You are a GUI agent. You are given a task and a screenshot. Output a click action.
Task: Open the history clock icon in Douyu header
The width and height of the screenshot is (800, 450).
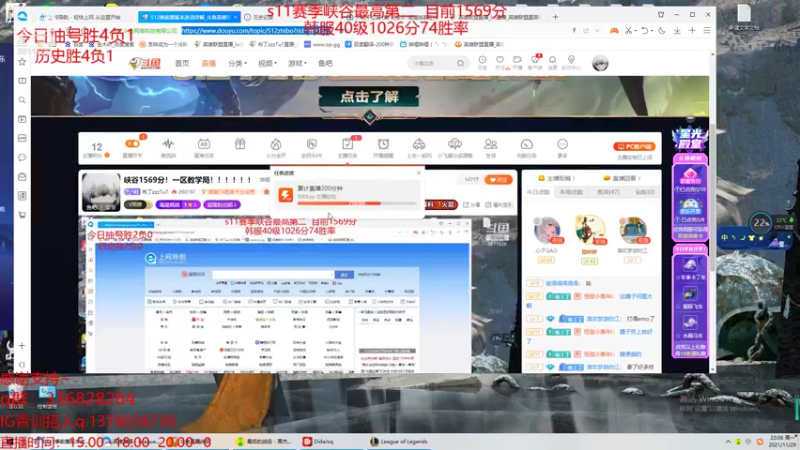point(482,62)
